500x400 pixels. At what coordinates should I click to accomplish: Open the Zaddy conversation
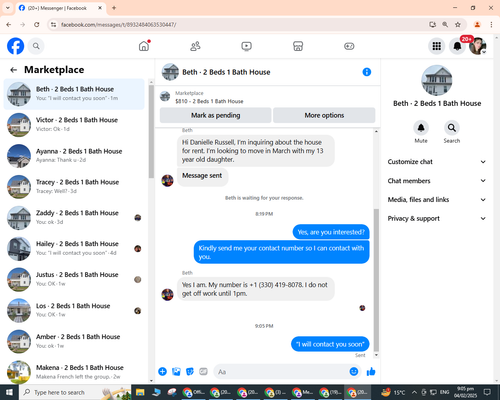[74, 218]
